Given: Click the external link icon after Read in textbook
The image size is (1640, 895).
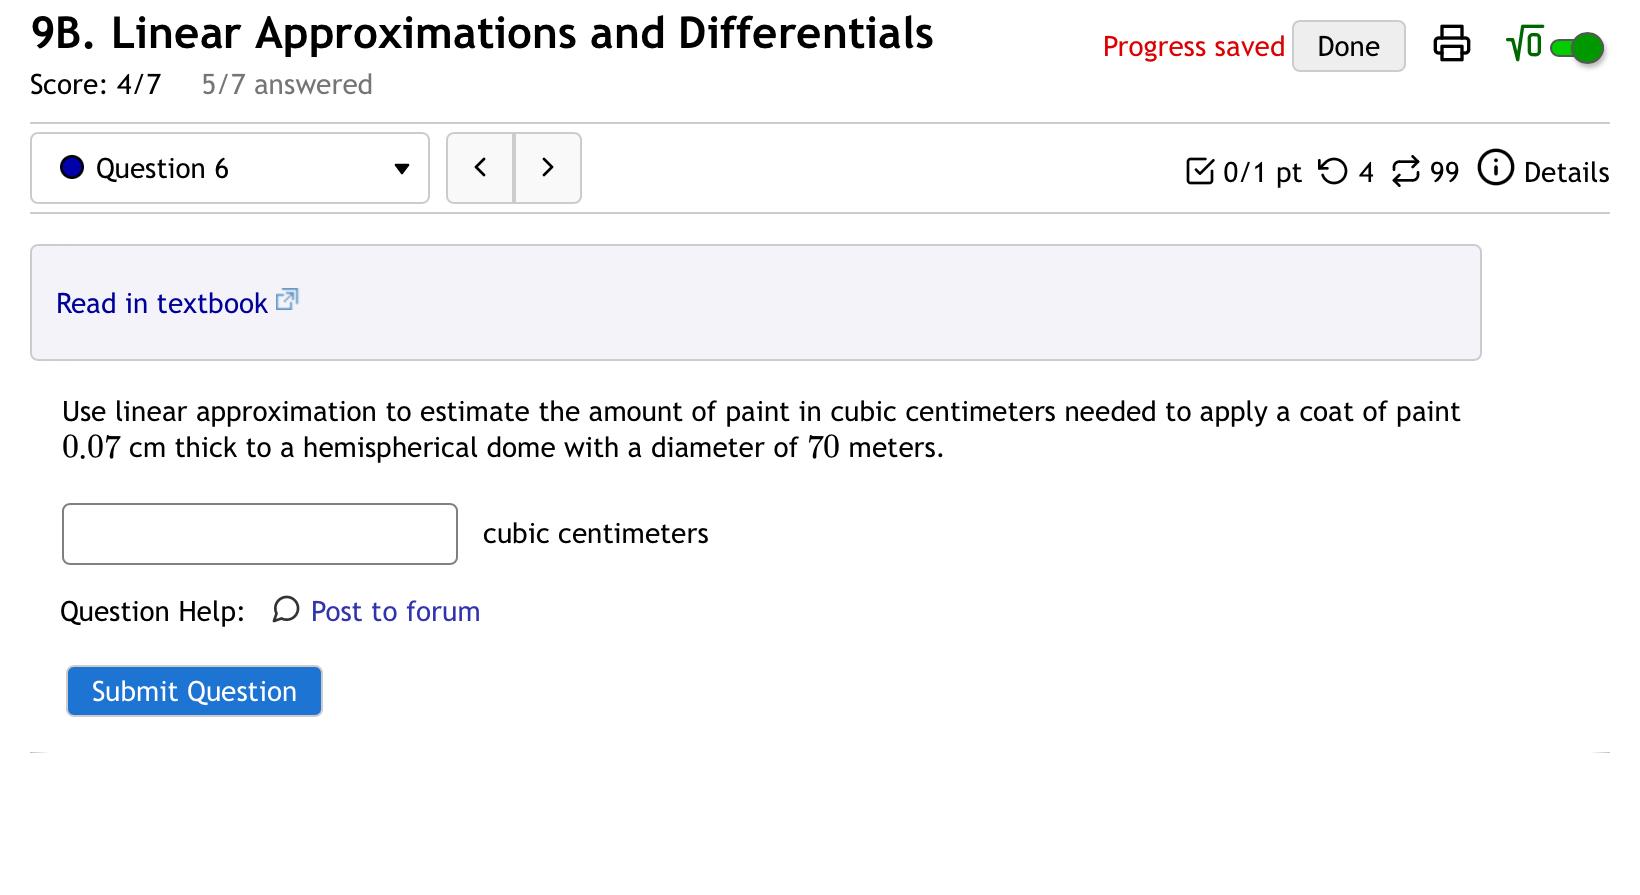Looking at the screenshot, I should (x=286, y=299).
